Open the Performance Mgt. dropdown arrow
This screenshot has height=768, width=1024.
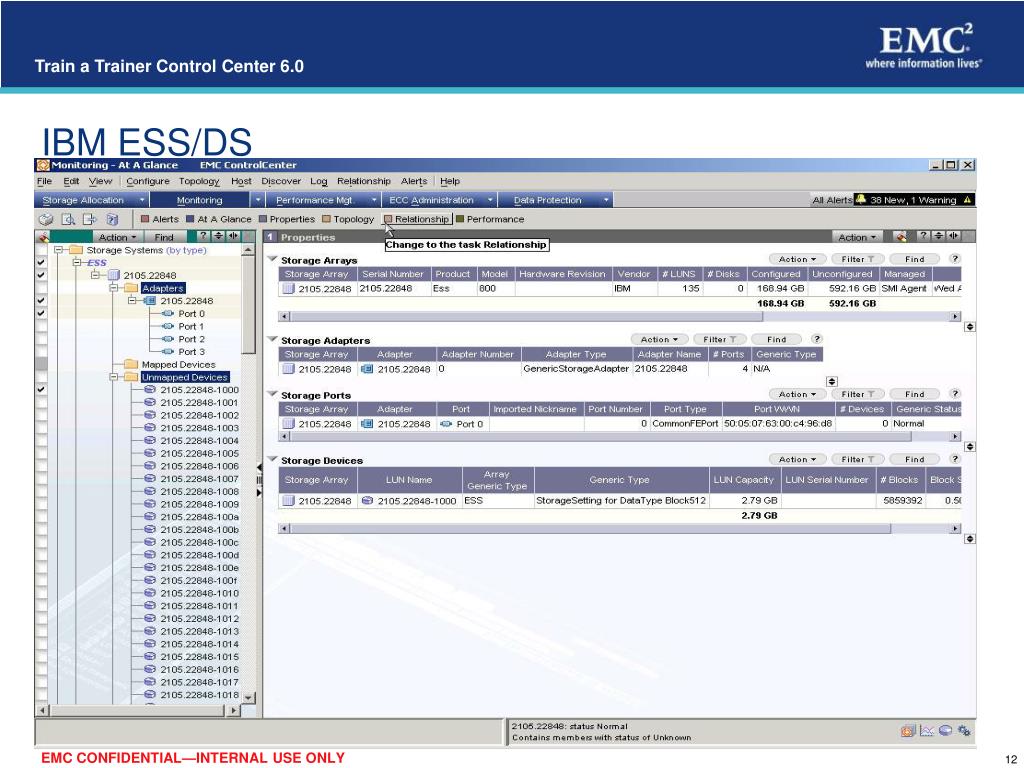coord(374,199)
